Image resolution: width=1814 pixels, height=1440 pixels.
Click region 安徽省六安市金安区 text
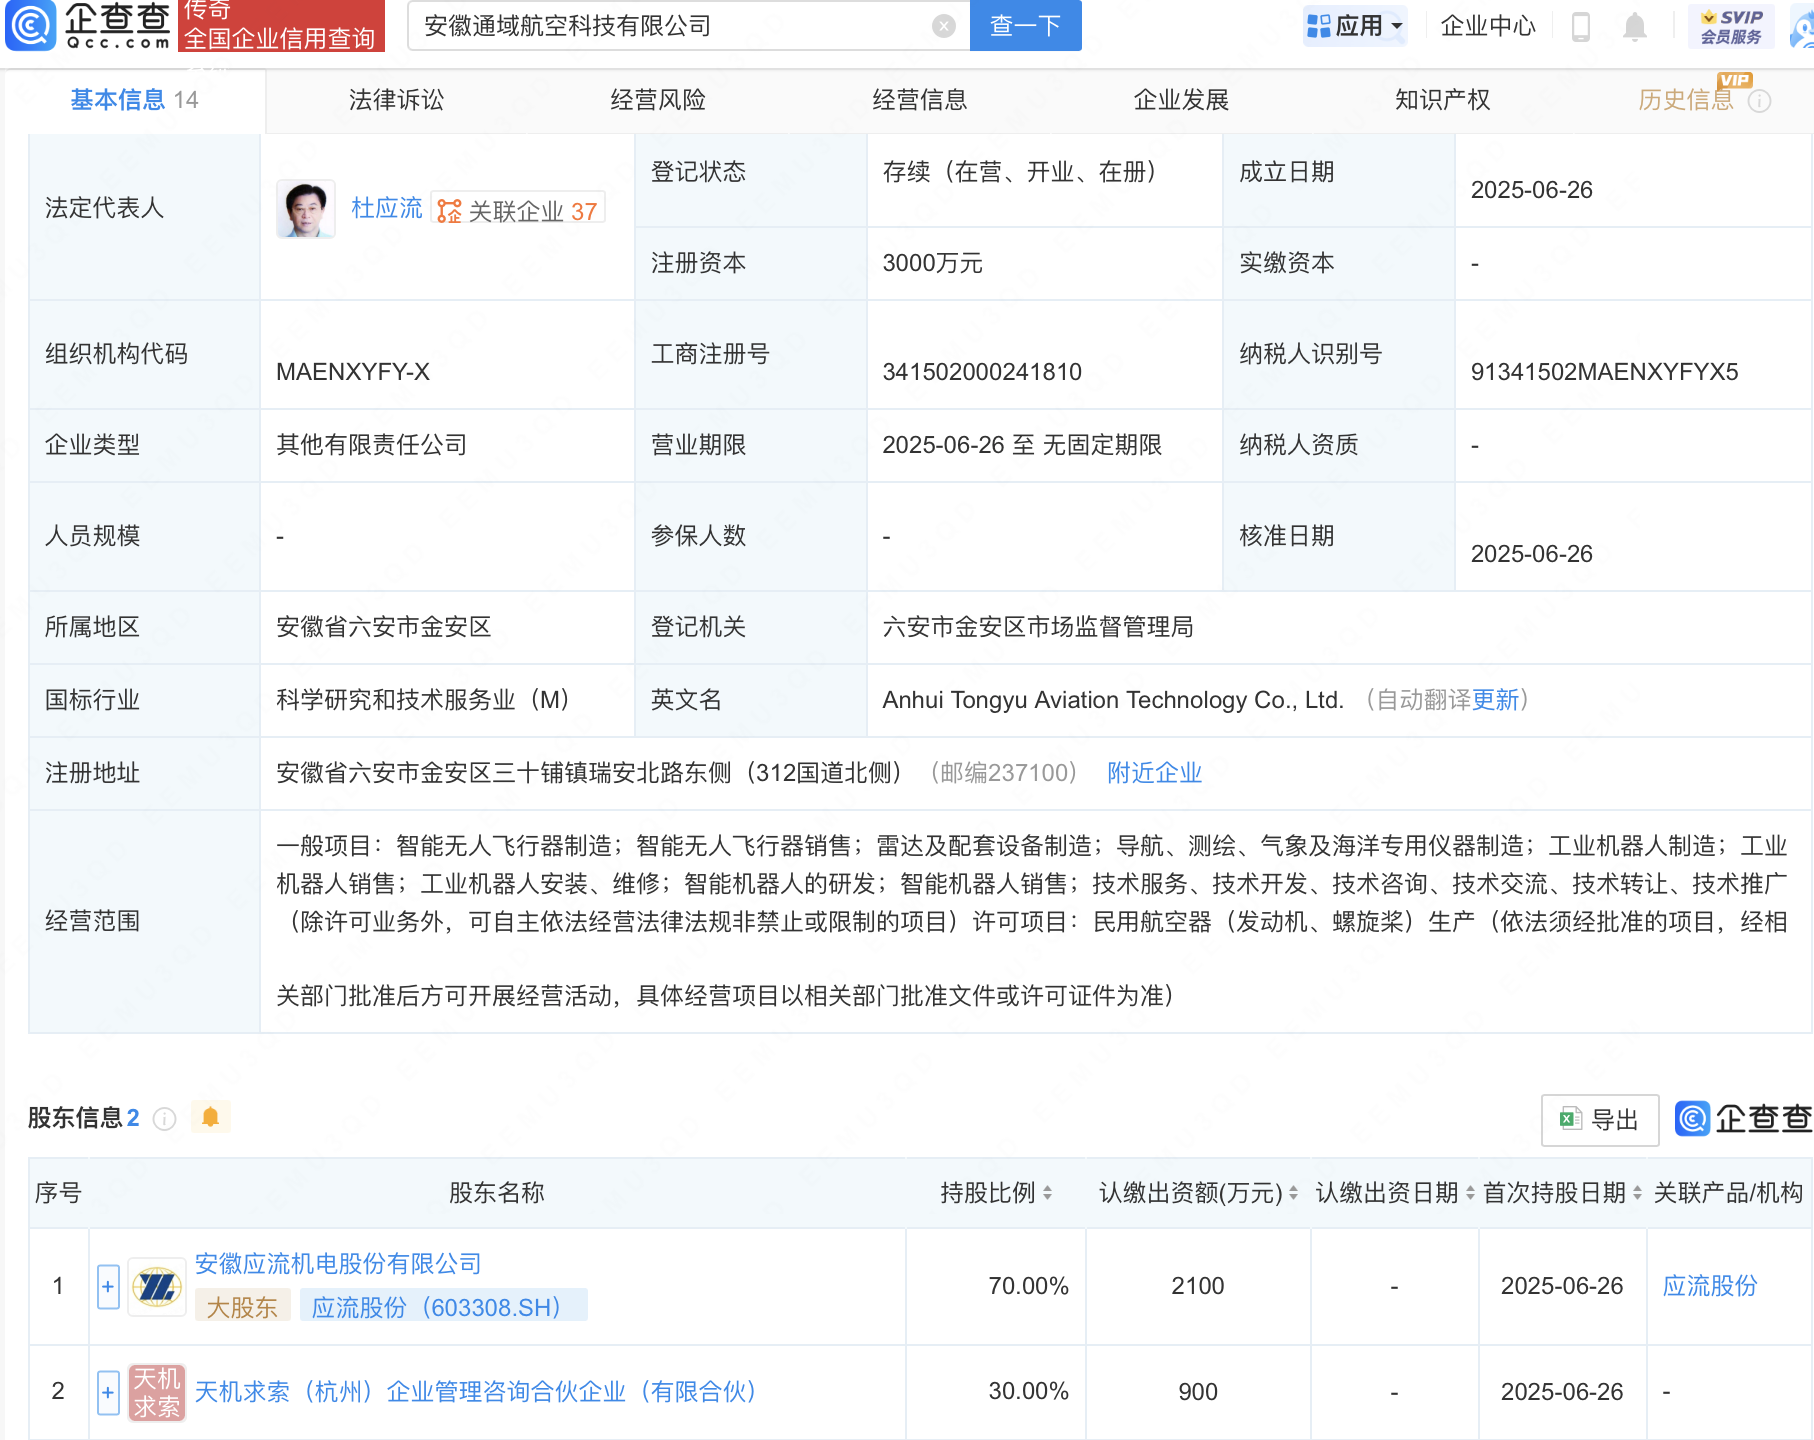click(x=384, y=627)
